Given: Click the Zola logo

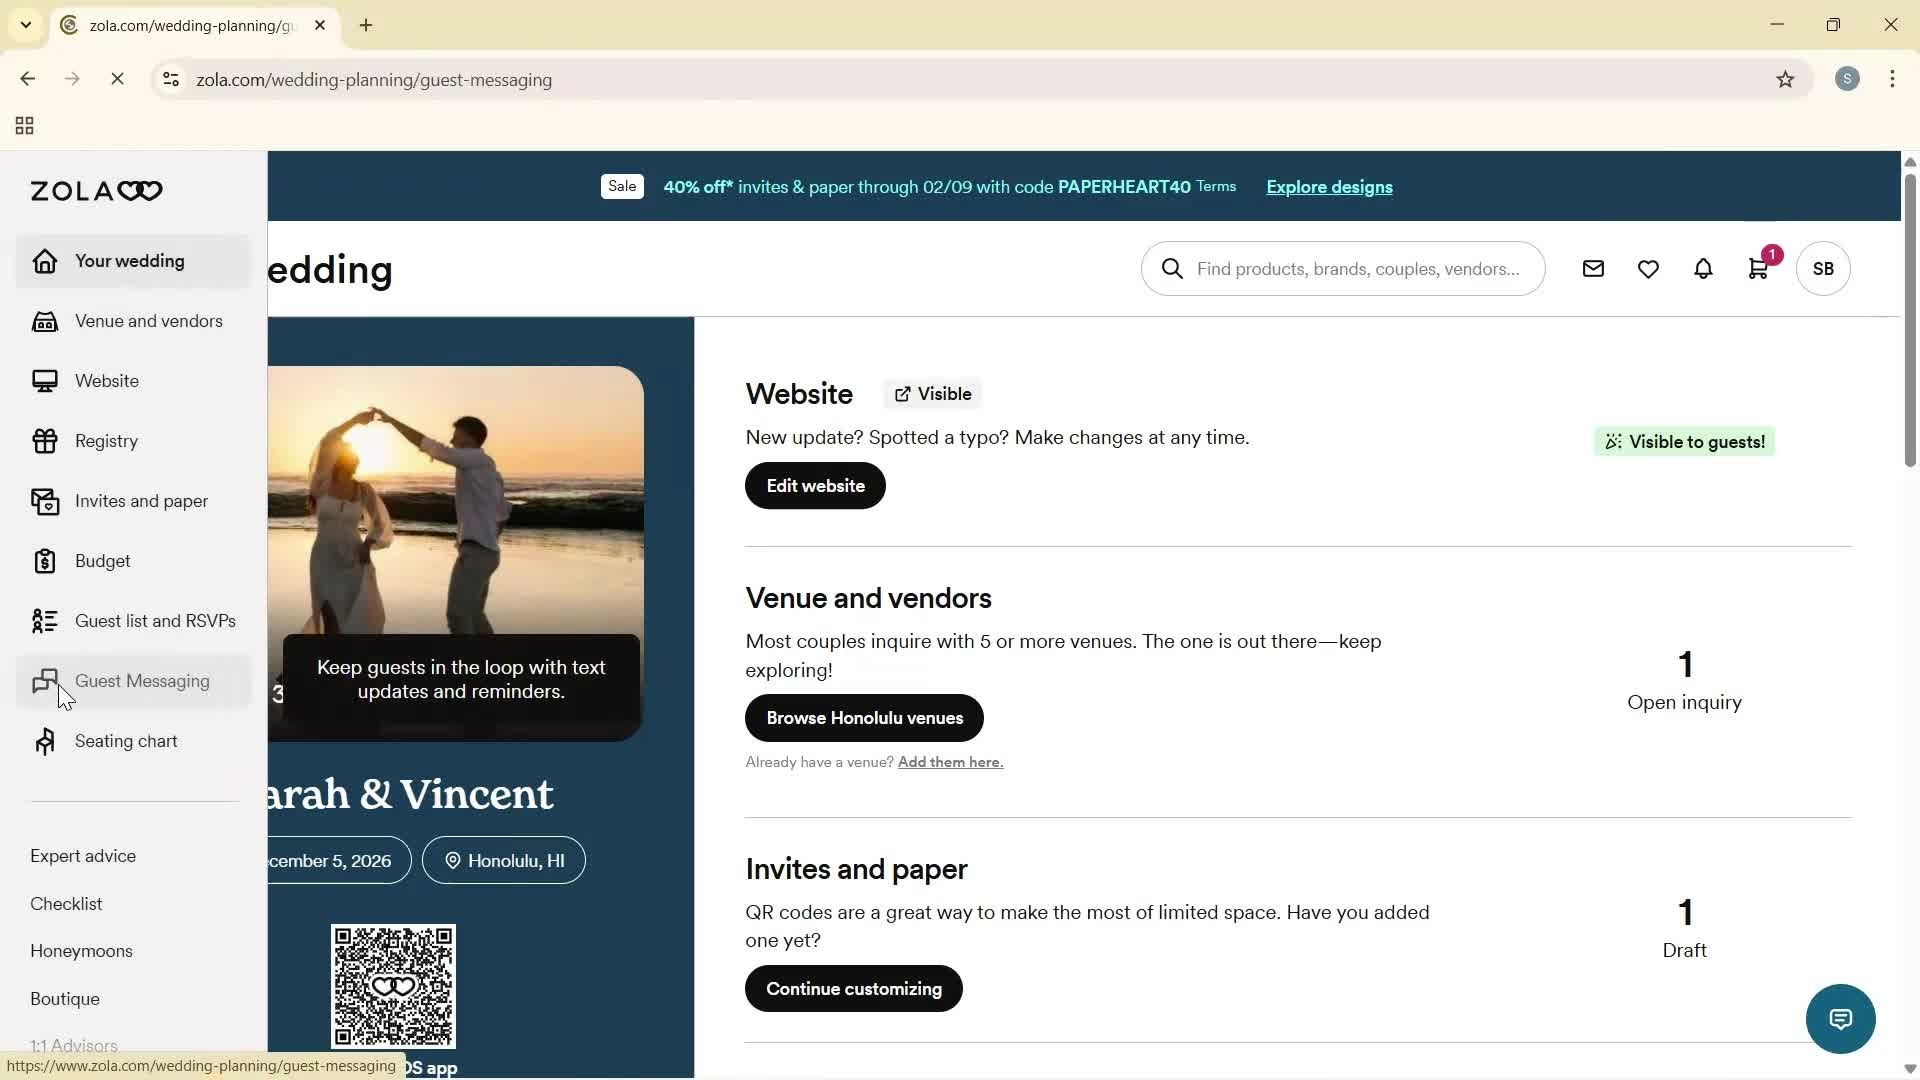Looking at the screenshot, I should (96, 191).
